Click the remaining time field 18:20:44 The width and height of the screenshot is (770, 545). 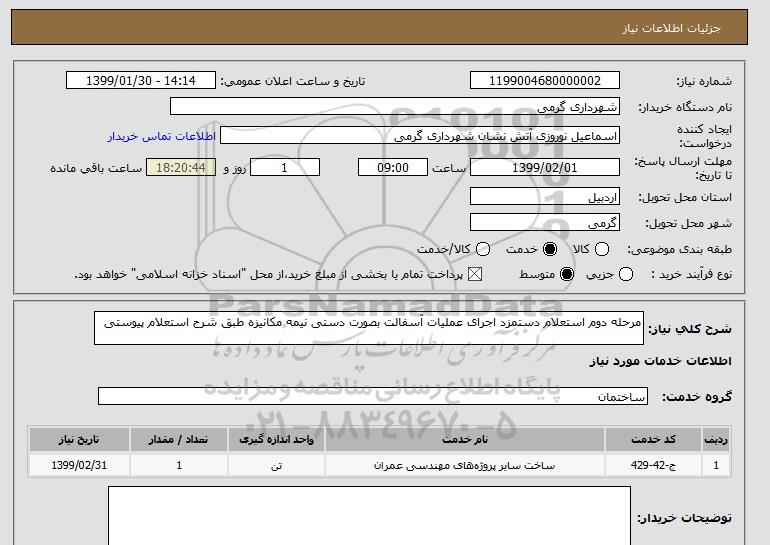click(x=181, y=167)
